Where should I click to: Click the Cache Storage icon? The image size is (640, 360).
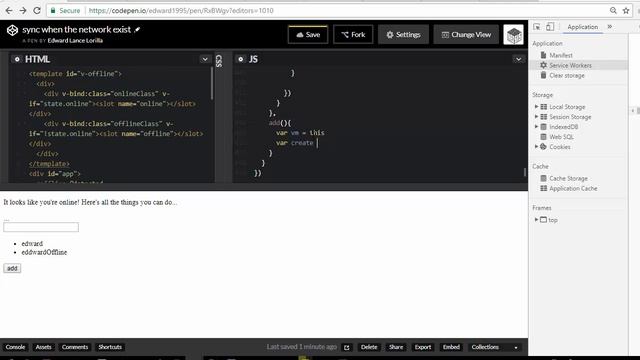[544, 178]
